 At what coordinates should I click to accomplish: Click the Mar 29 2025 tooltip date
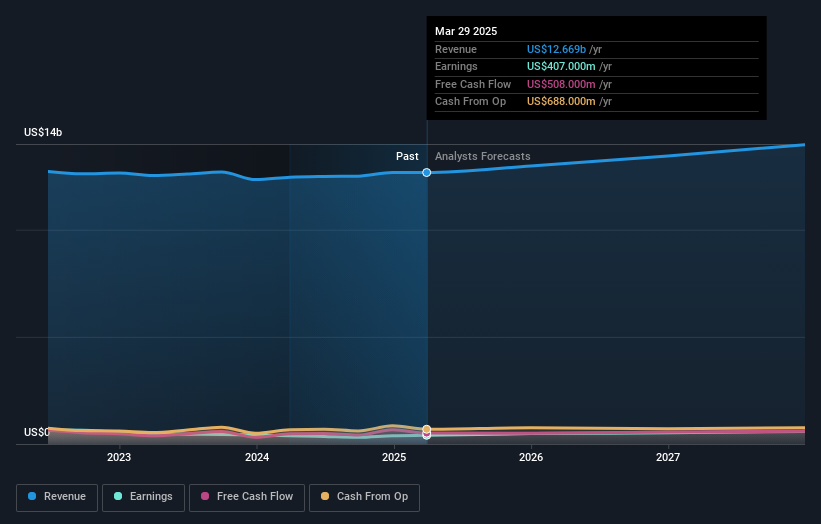(466, 31)
